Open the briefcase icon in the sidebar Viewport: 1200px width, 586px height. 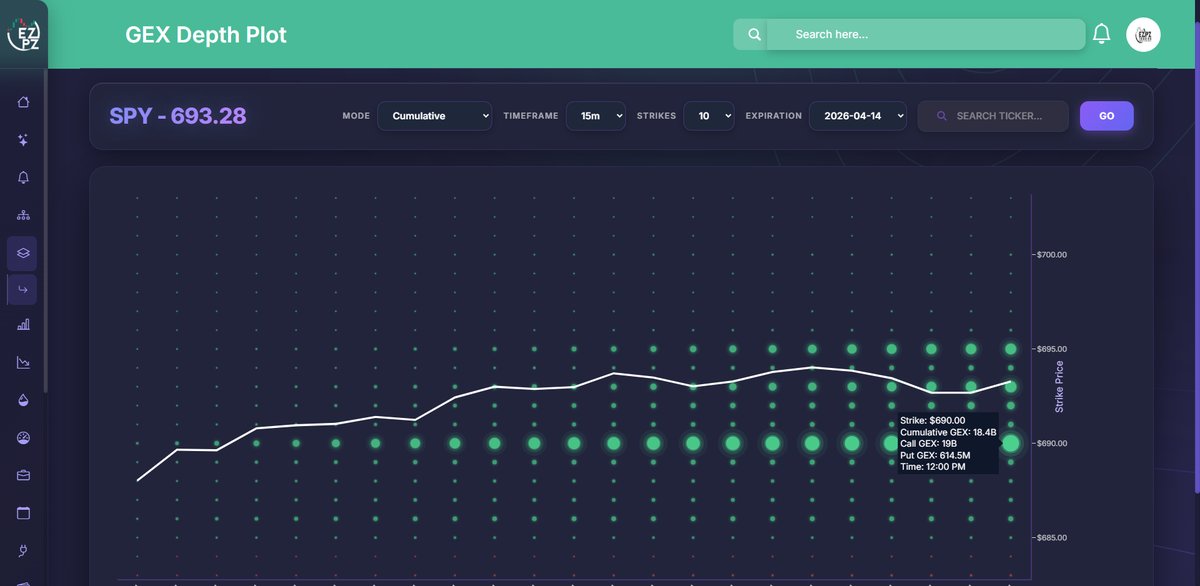pos(23,475)
